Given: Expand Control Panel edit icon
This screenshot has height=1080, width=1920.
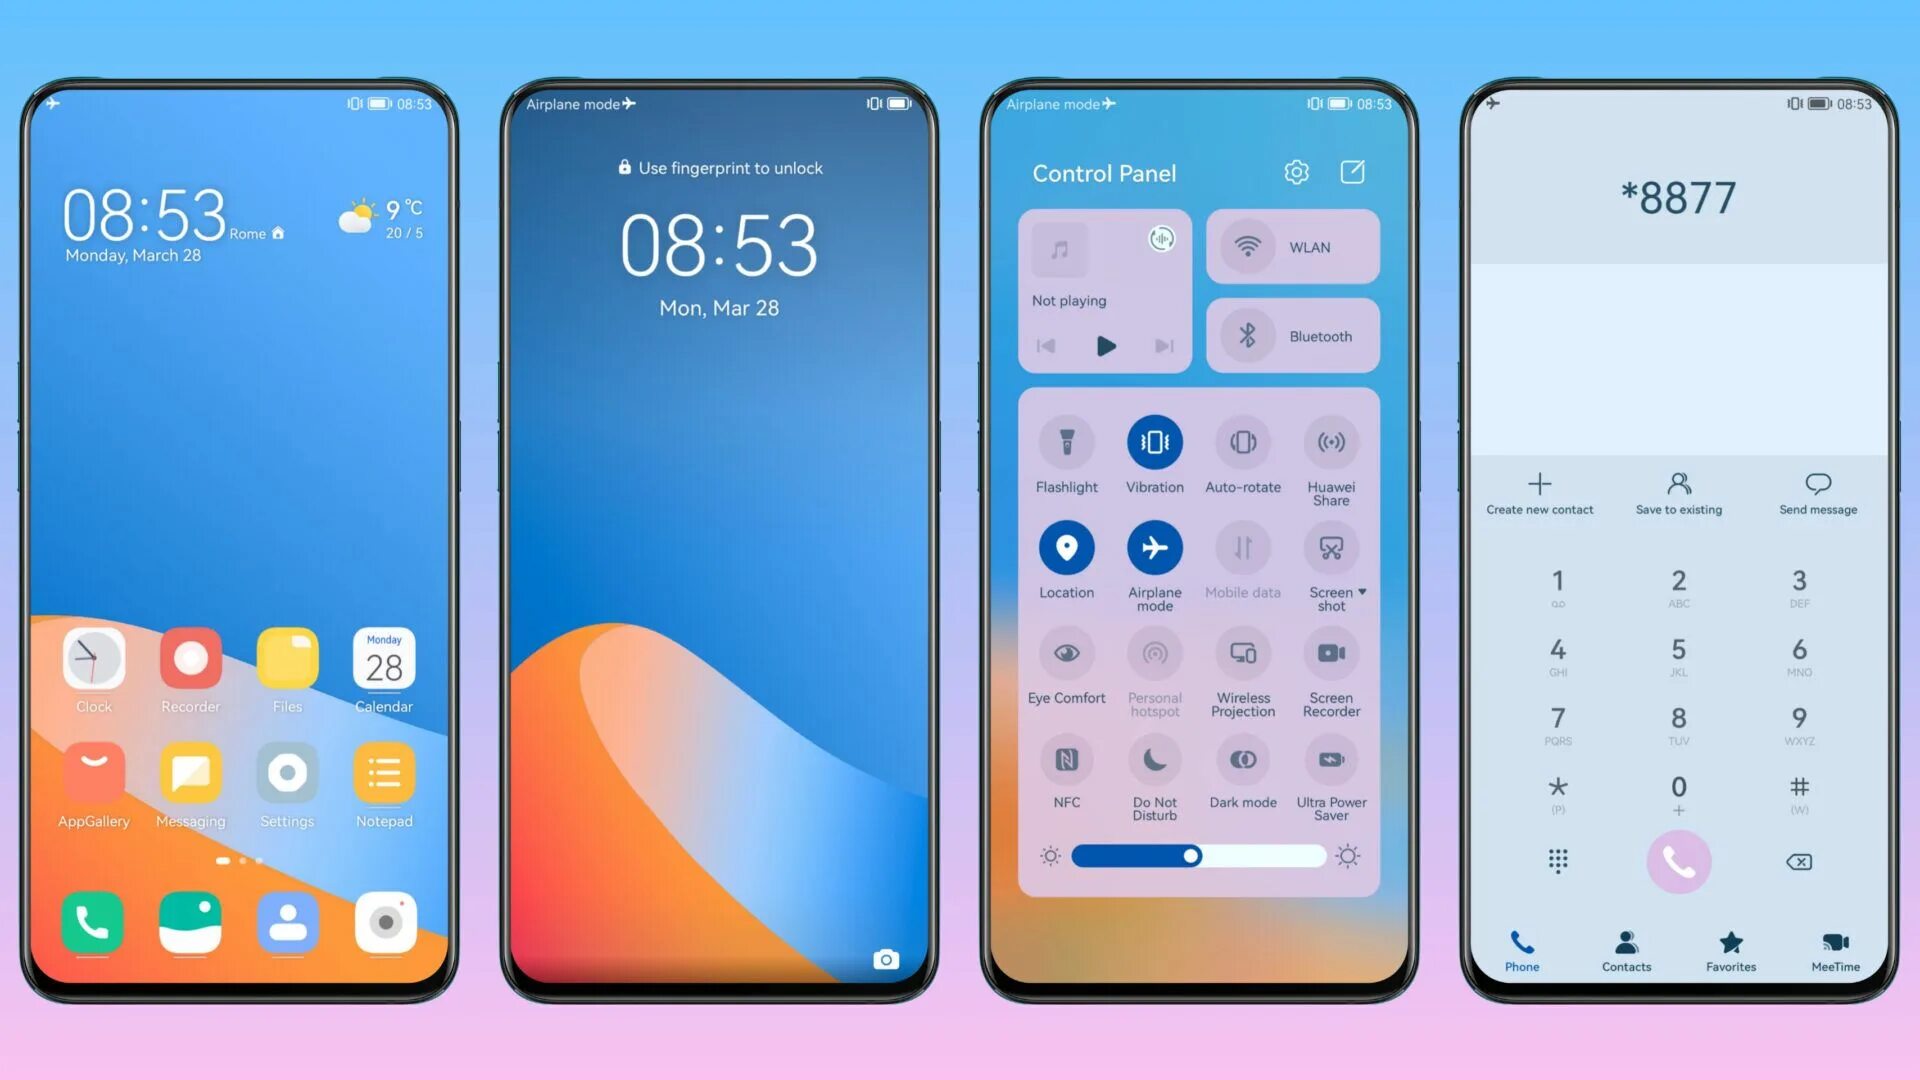Looking at the screenshot, I should tap(1352, 171).
